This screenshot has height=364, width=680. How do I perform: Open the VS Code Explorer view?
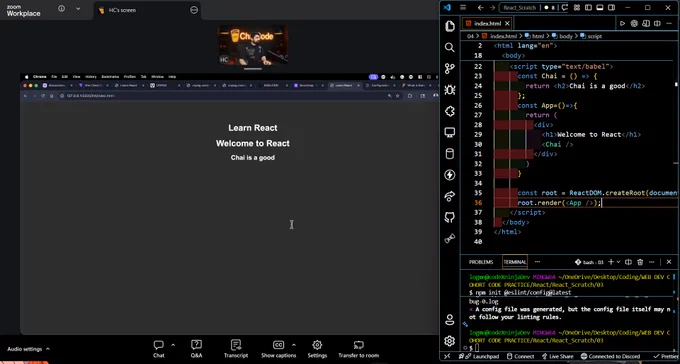(450, 26)
